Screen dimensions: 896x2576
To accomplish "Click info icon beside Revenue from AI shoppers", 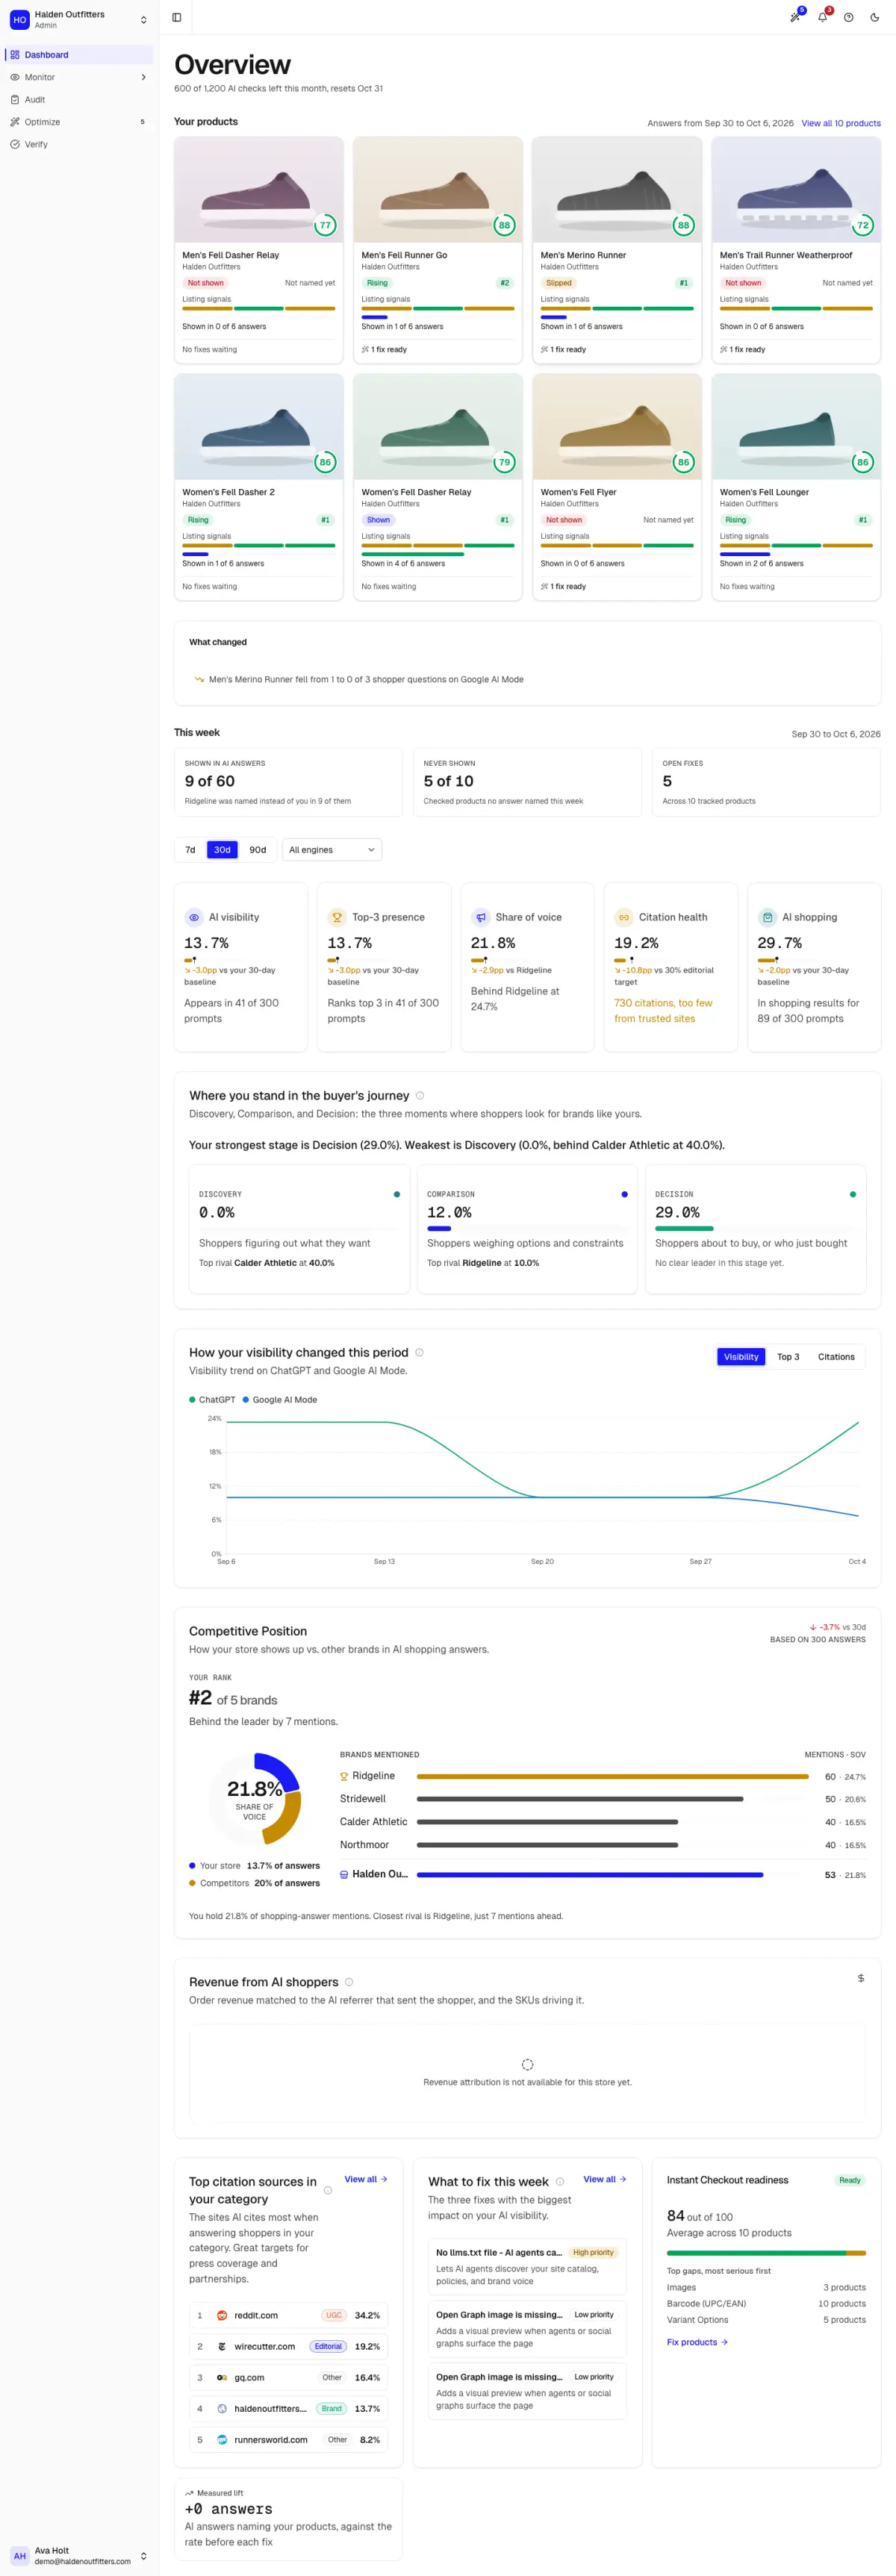I will 349,1982.
